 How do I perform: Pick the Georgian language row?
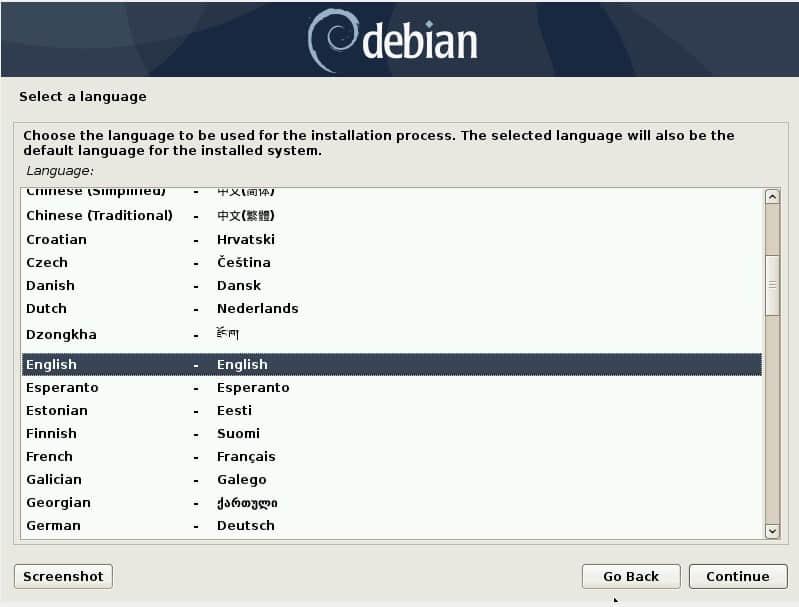[x=390, y=503]
